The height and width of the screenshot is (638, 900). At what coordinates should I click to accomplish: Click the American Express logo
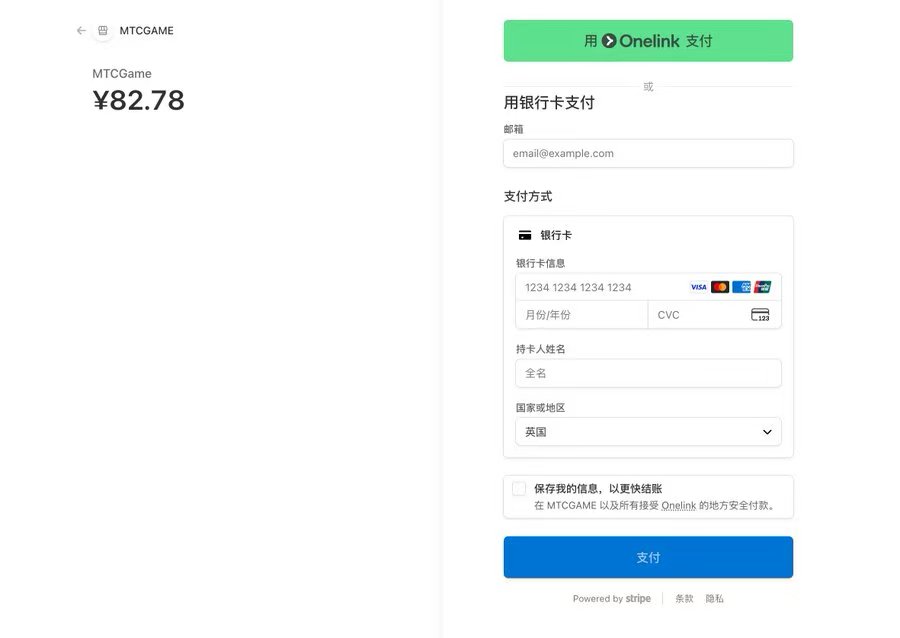(x=741, y=287)
